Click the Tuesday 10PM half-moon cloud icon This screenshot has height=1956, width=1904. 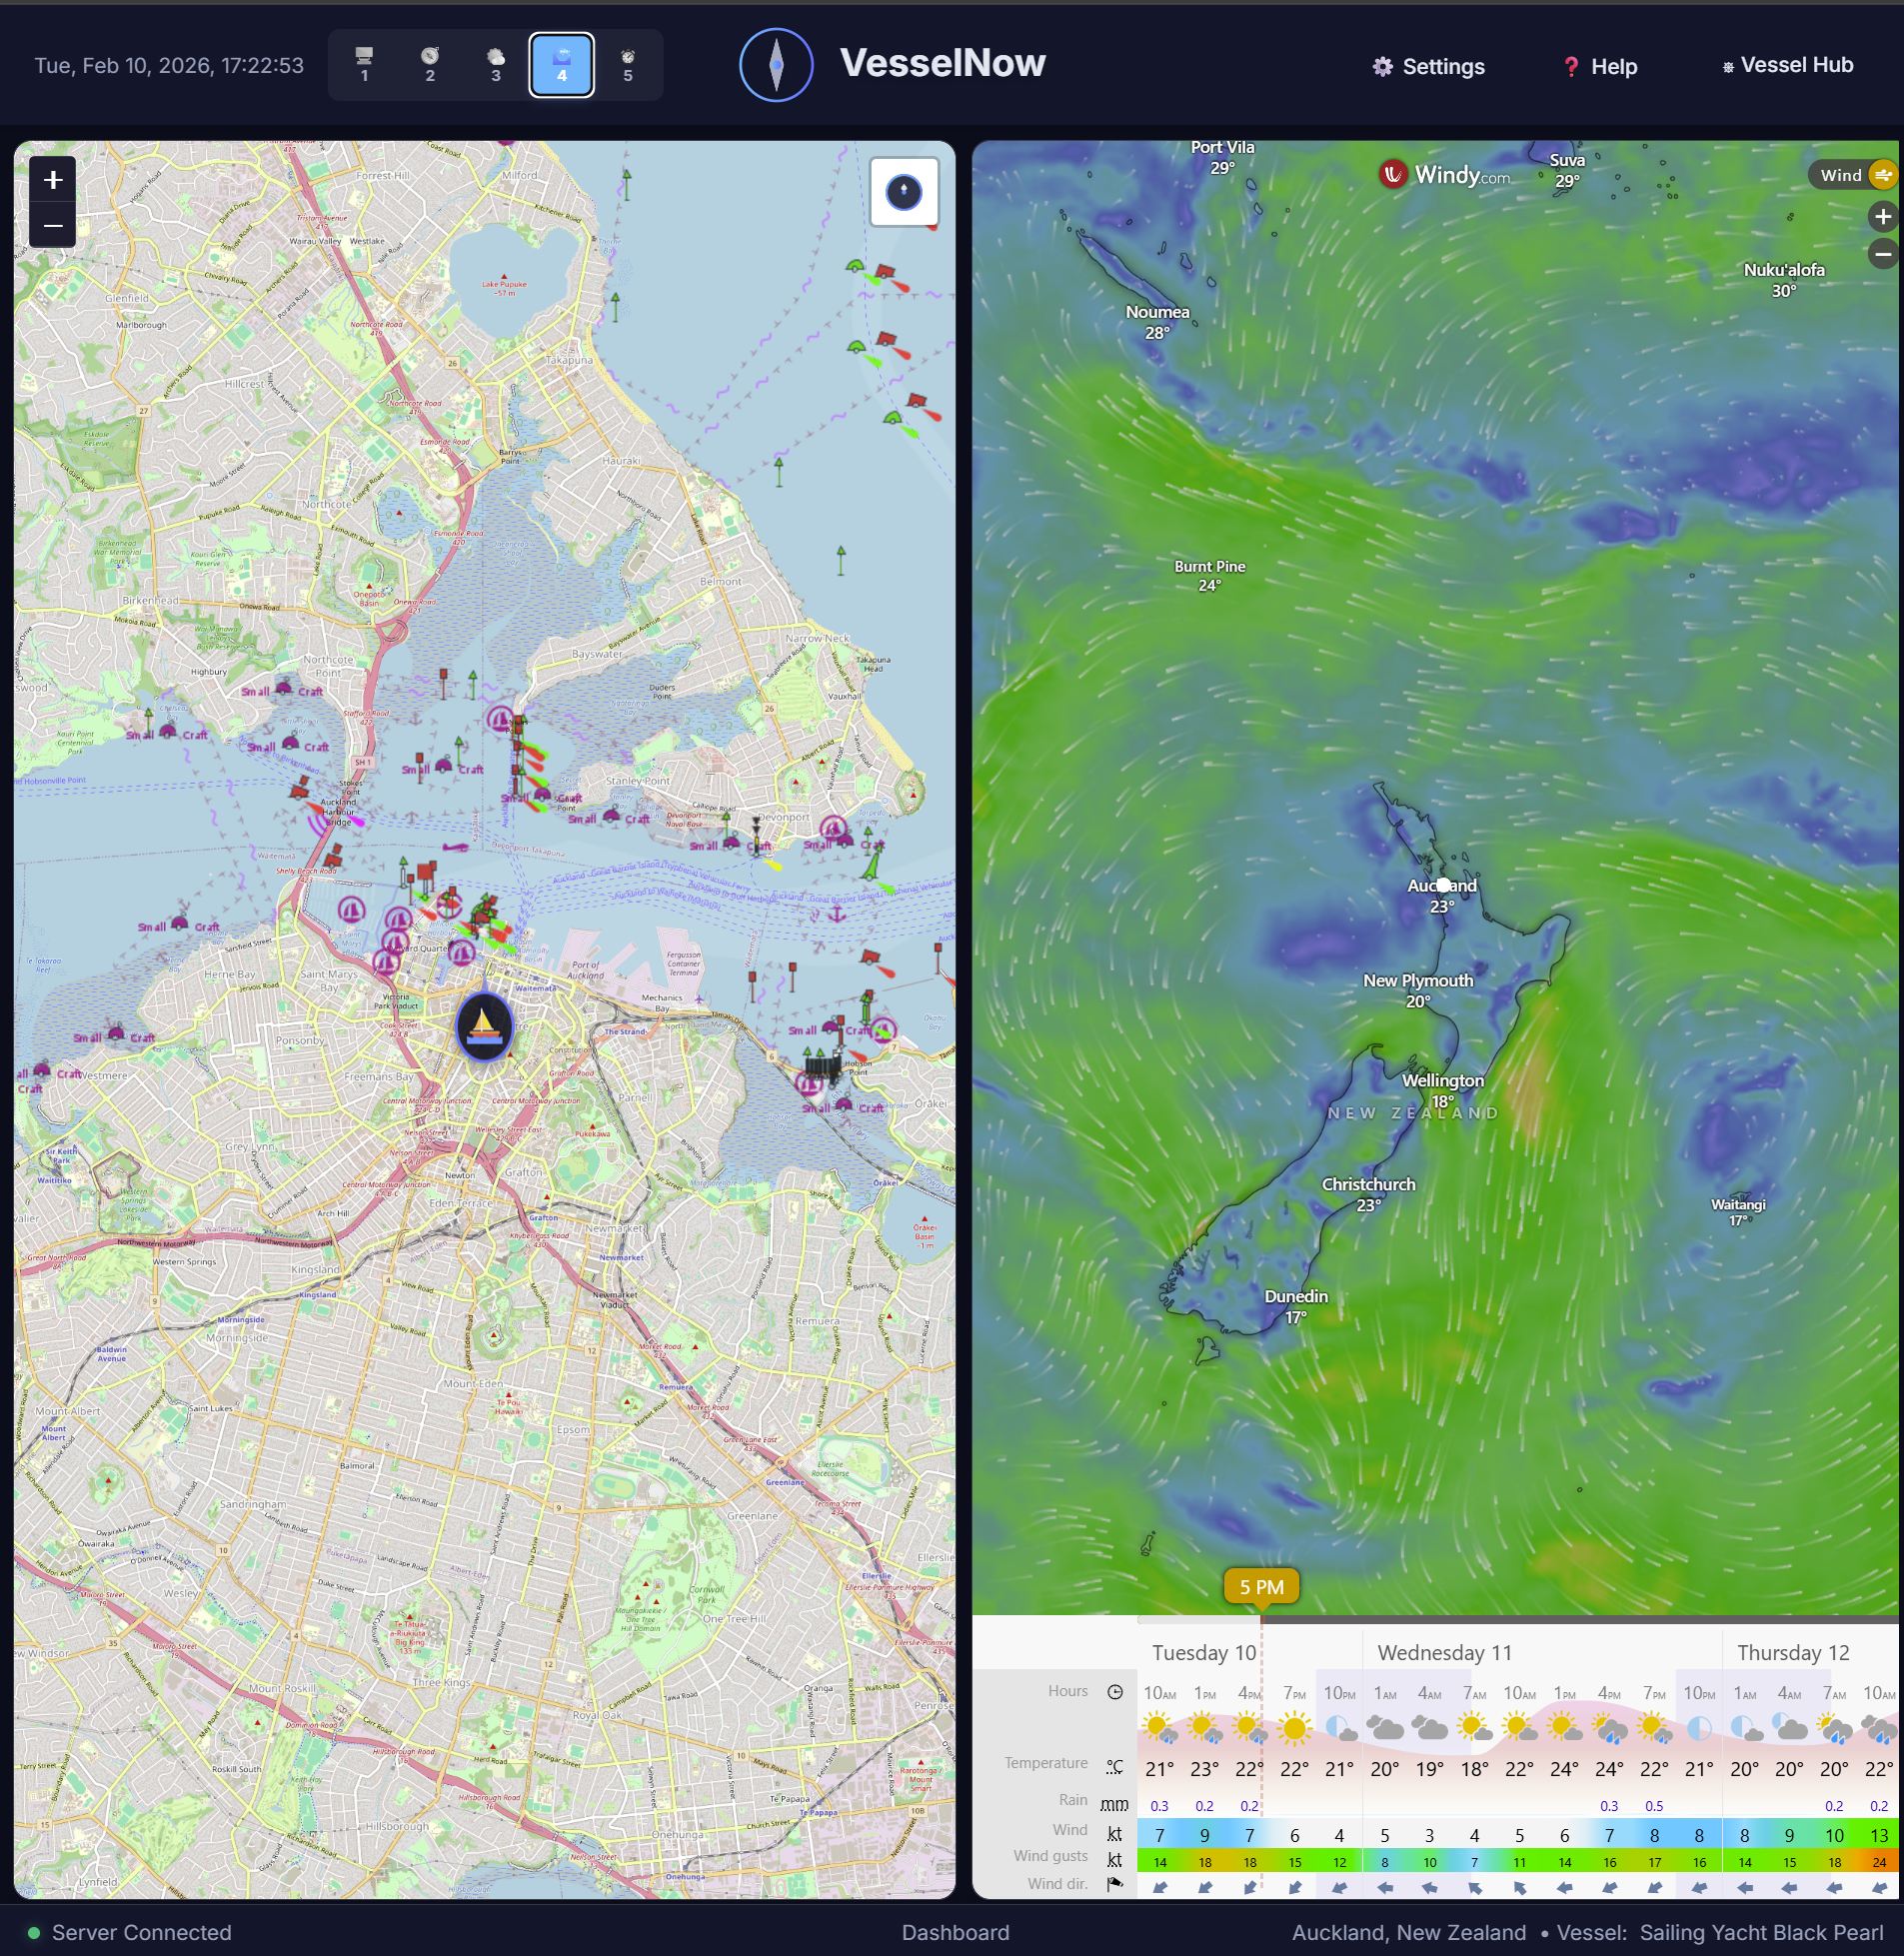tap(1339, 1727)
